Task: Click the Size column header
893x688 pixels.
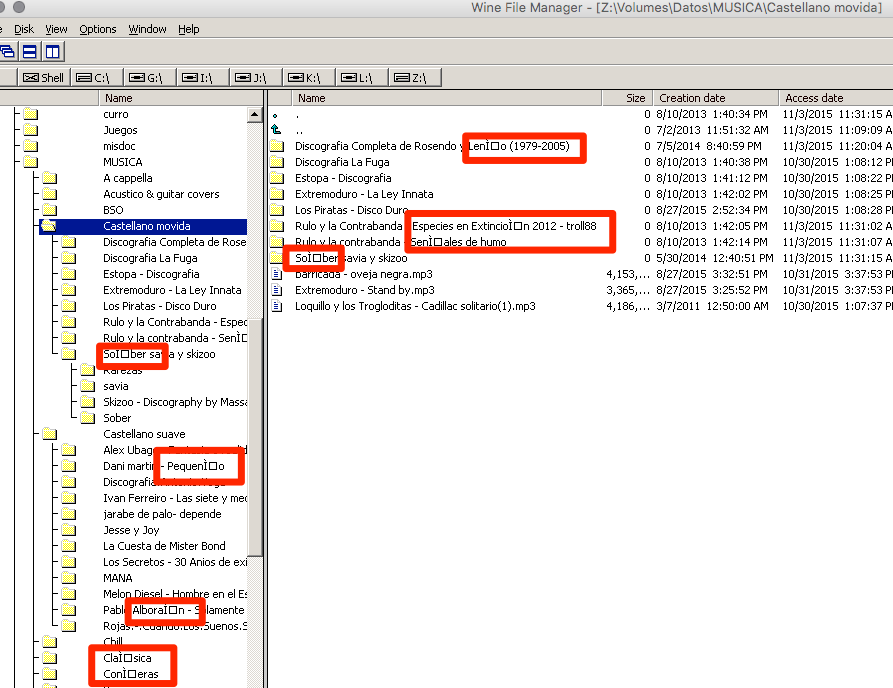Action: click(627, 98)
